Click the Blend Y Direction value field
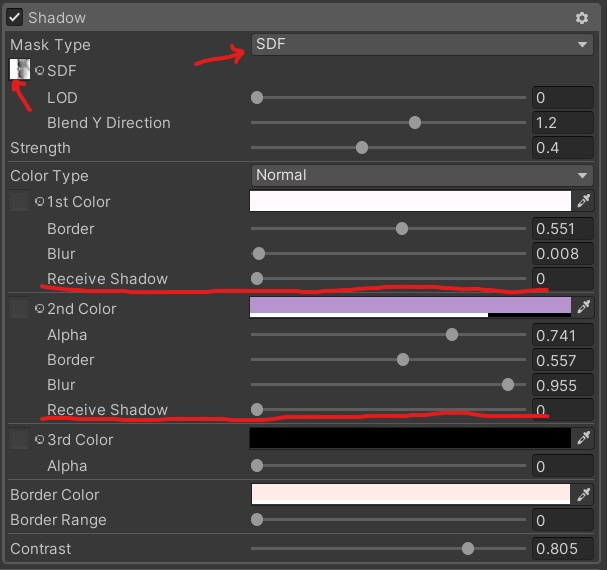The image size is (607, 570). [563, 123]
